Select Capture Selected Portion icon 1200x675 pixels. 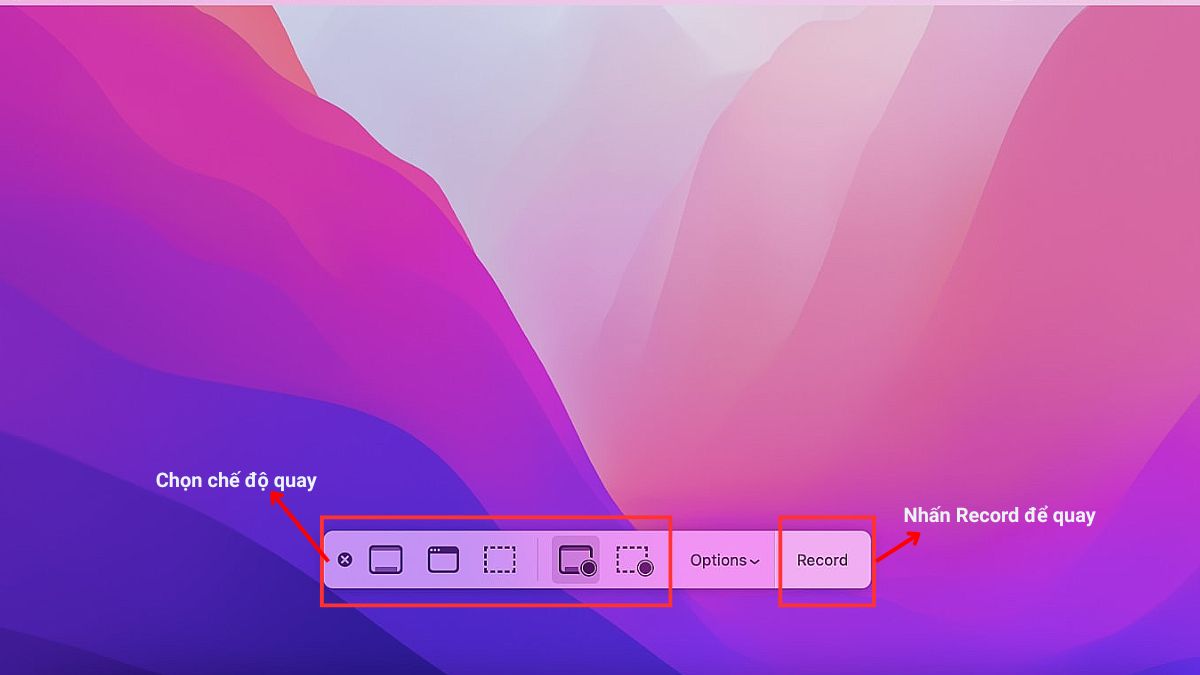[x=500, y=560]
